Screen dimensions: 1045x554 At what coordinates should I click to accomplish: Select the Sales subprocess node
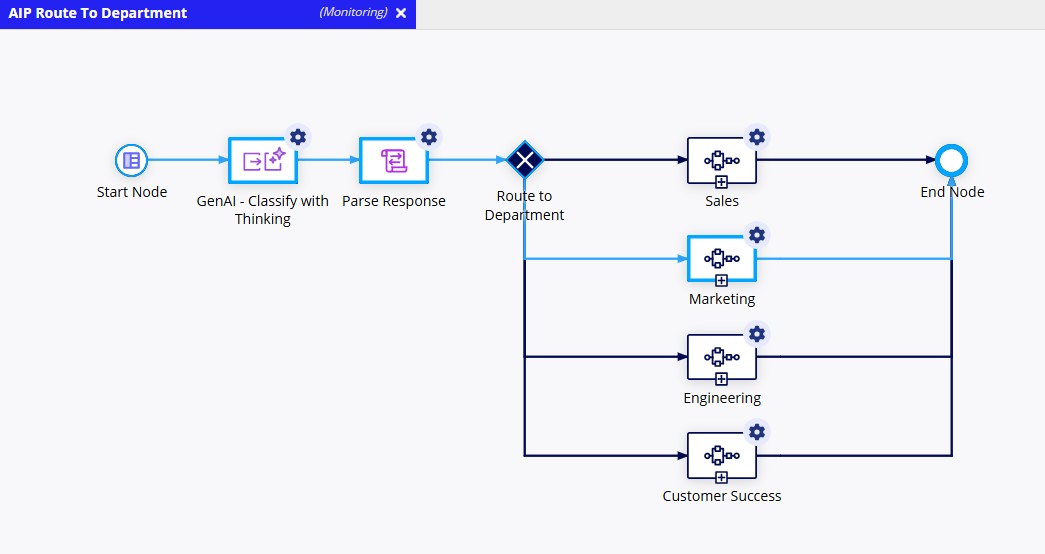722,161
